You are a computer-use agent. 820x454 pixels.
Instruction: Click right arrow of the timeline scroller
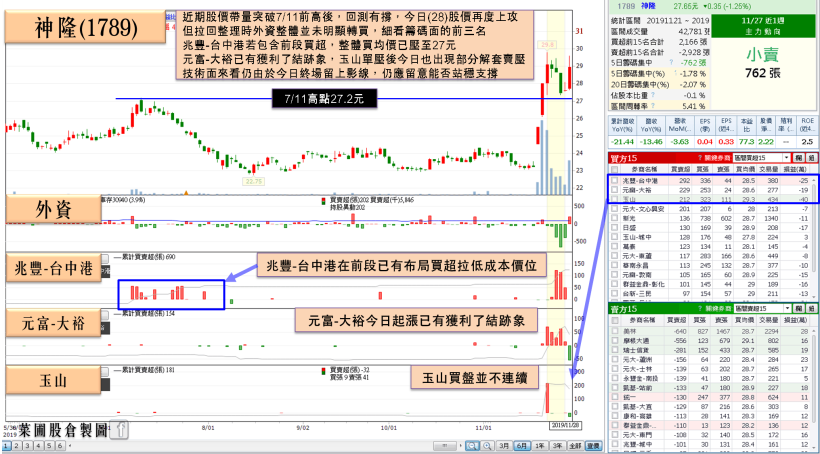[x=461, y=446]
